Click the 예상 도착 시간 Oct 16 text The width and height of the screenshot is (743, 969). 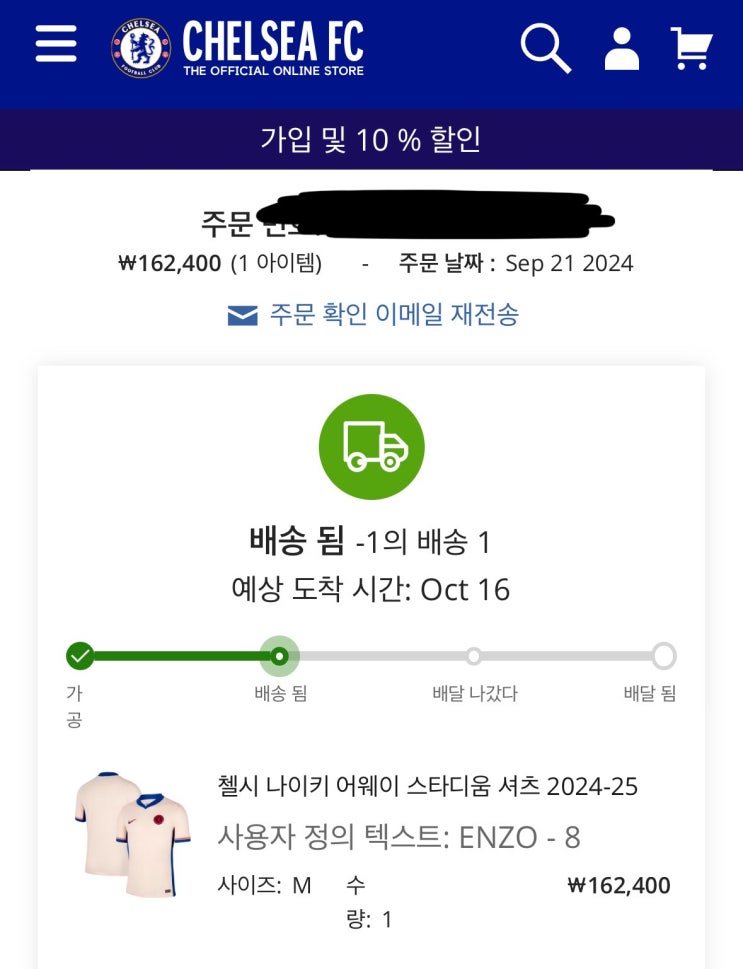(371, 589)
